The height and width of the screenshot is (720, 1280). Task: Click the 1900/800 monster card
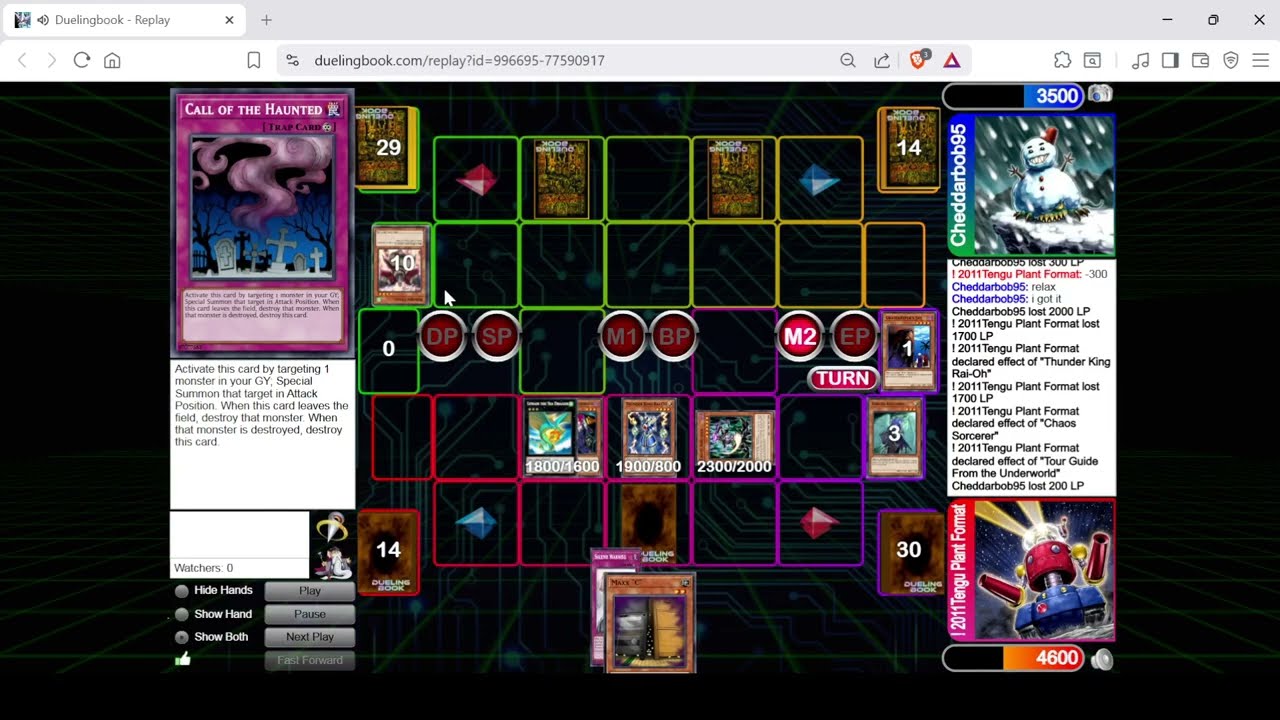[x=649, y=437]
